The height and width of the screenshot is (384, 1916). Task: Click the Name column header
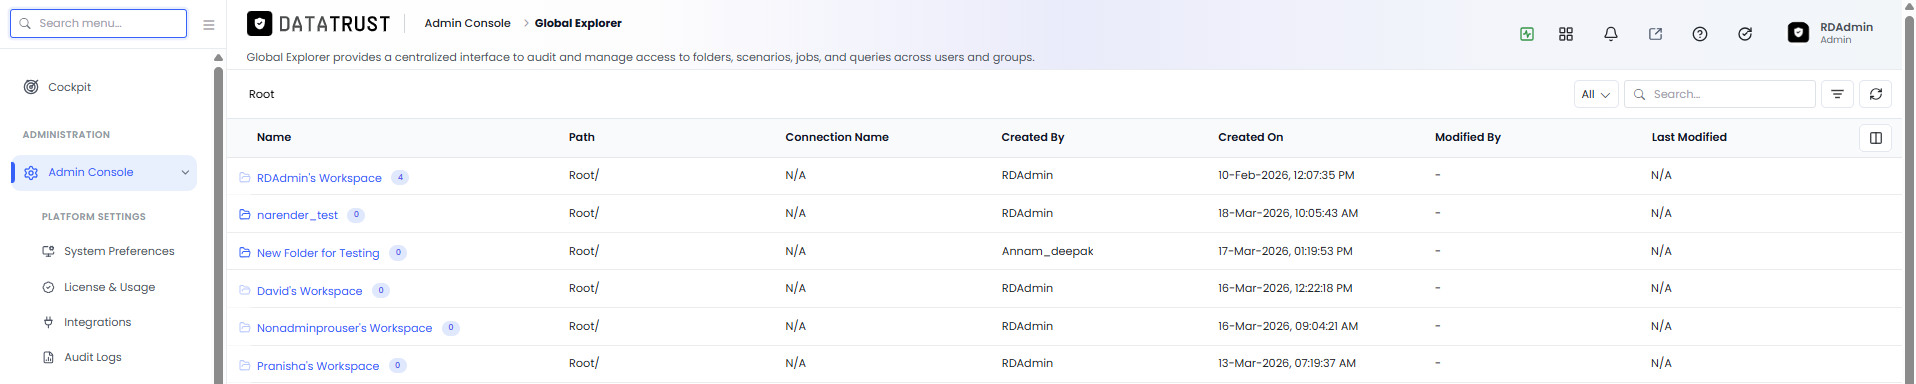tap(274, 137)
